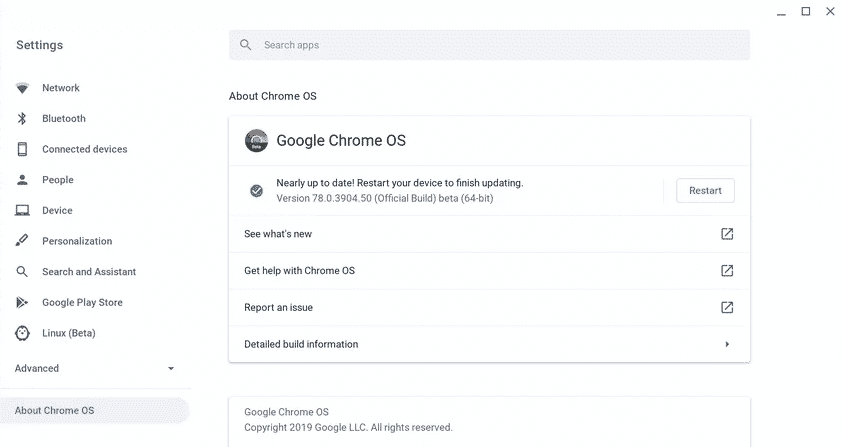Click the Device laptop icon

pyautogui.click(x=22, y=211)
